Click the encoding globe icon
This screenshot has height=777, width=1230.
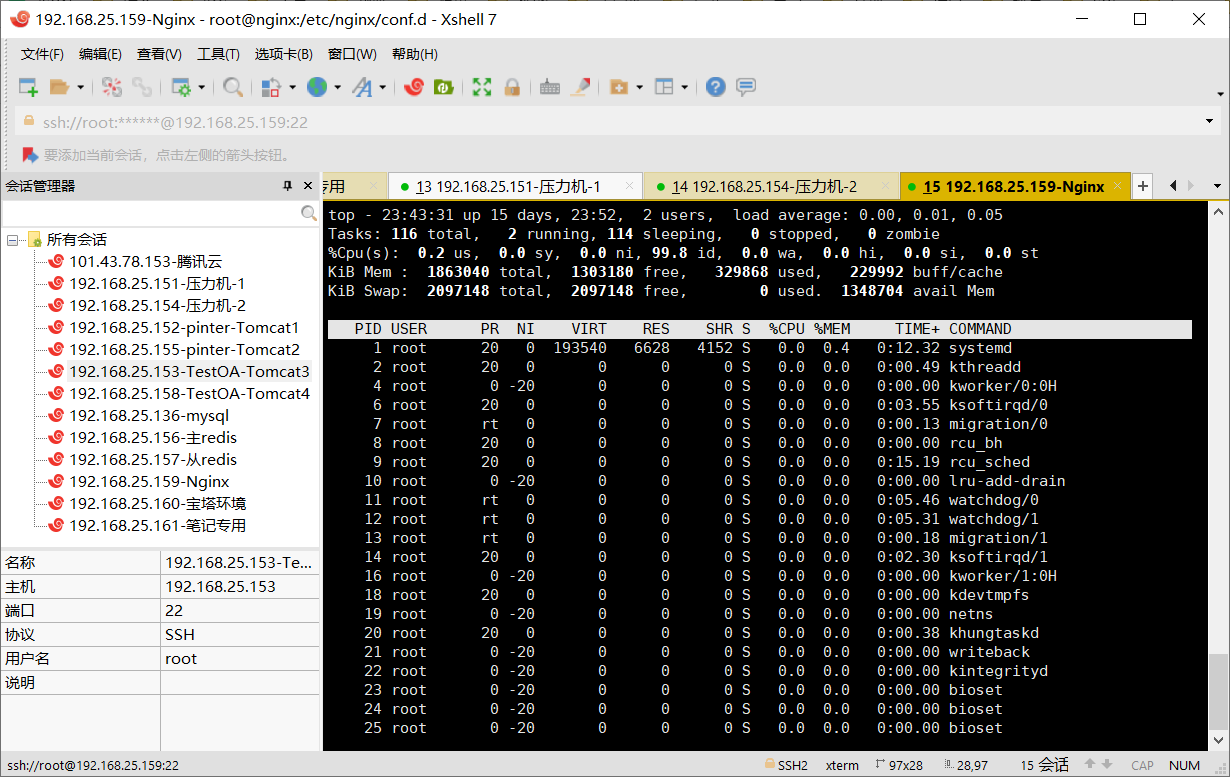tap(317, 87)
